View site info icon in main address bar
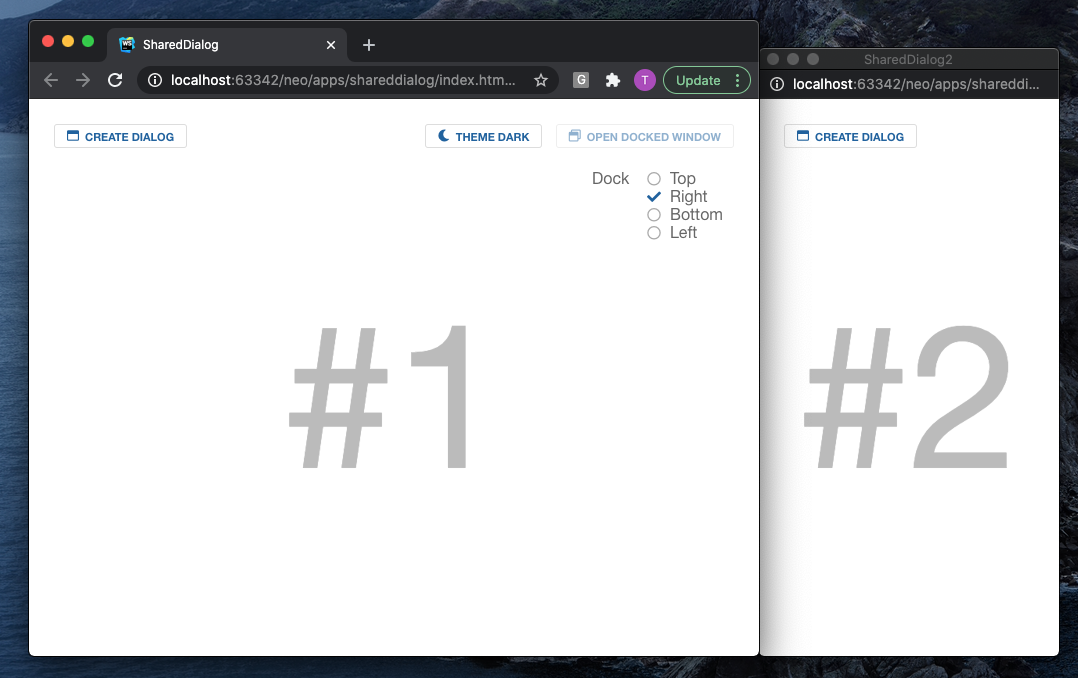This screenshot has width=1078, height=678. [155, 80]
